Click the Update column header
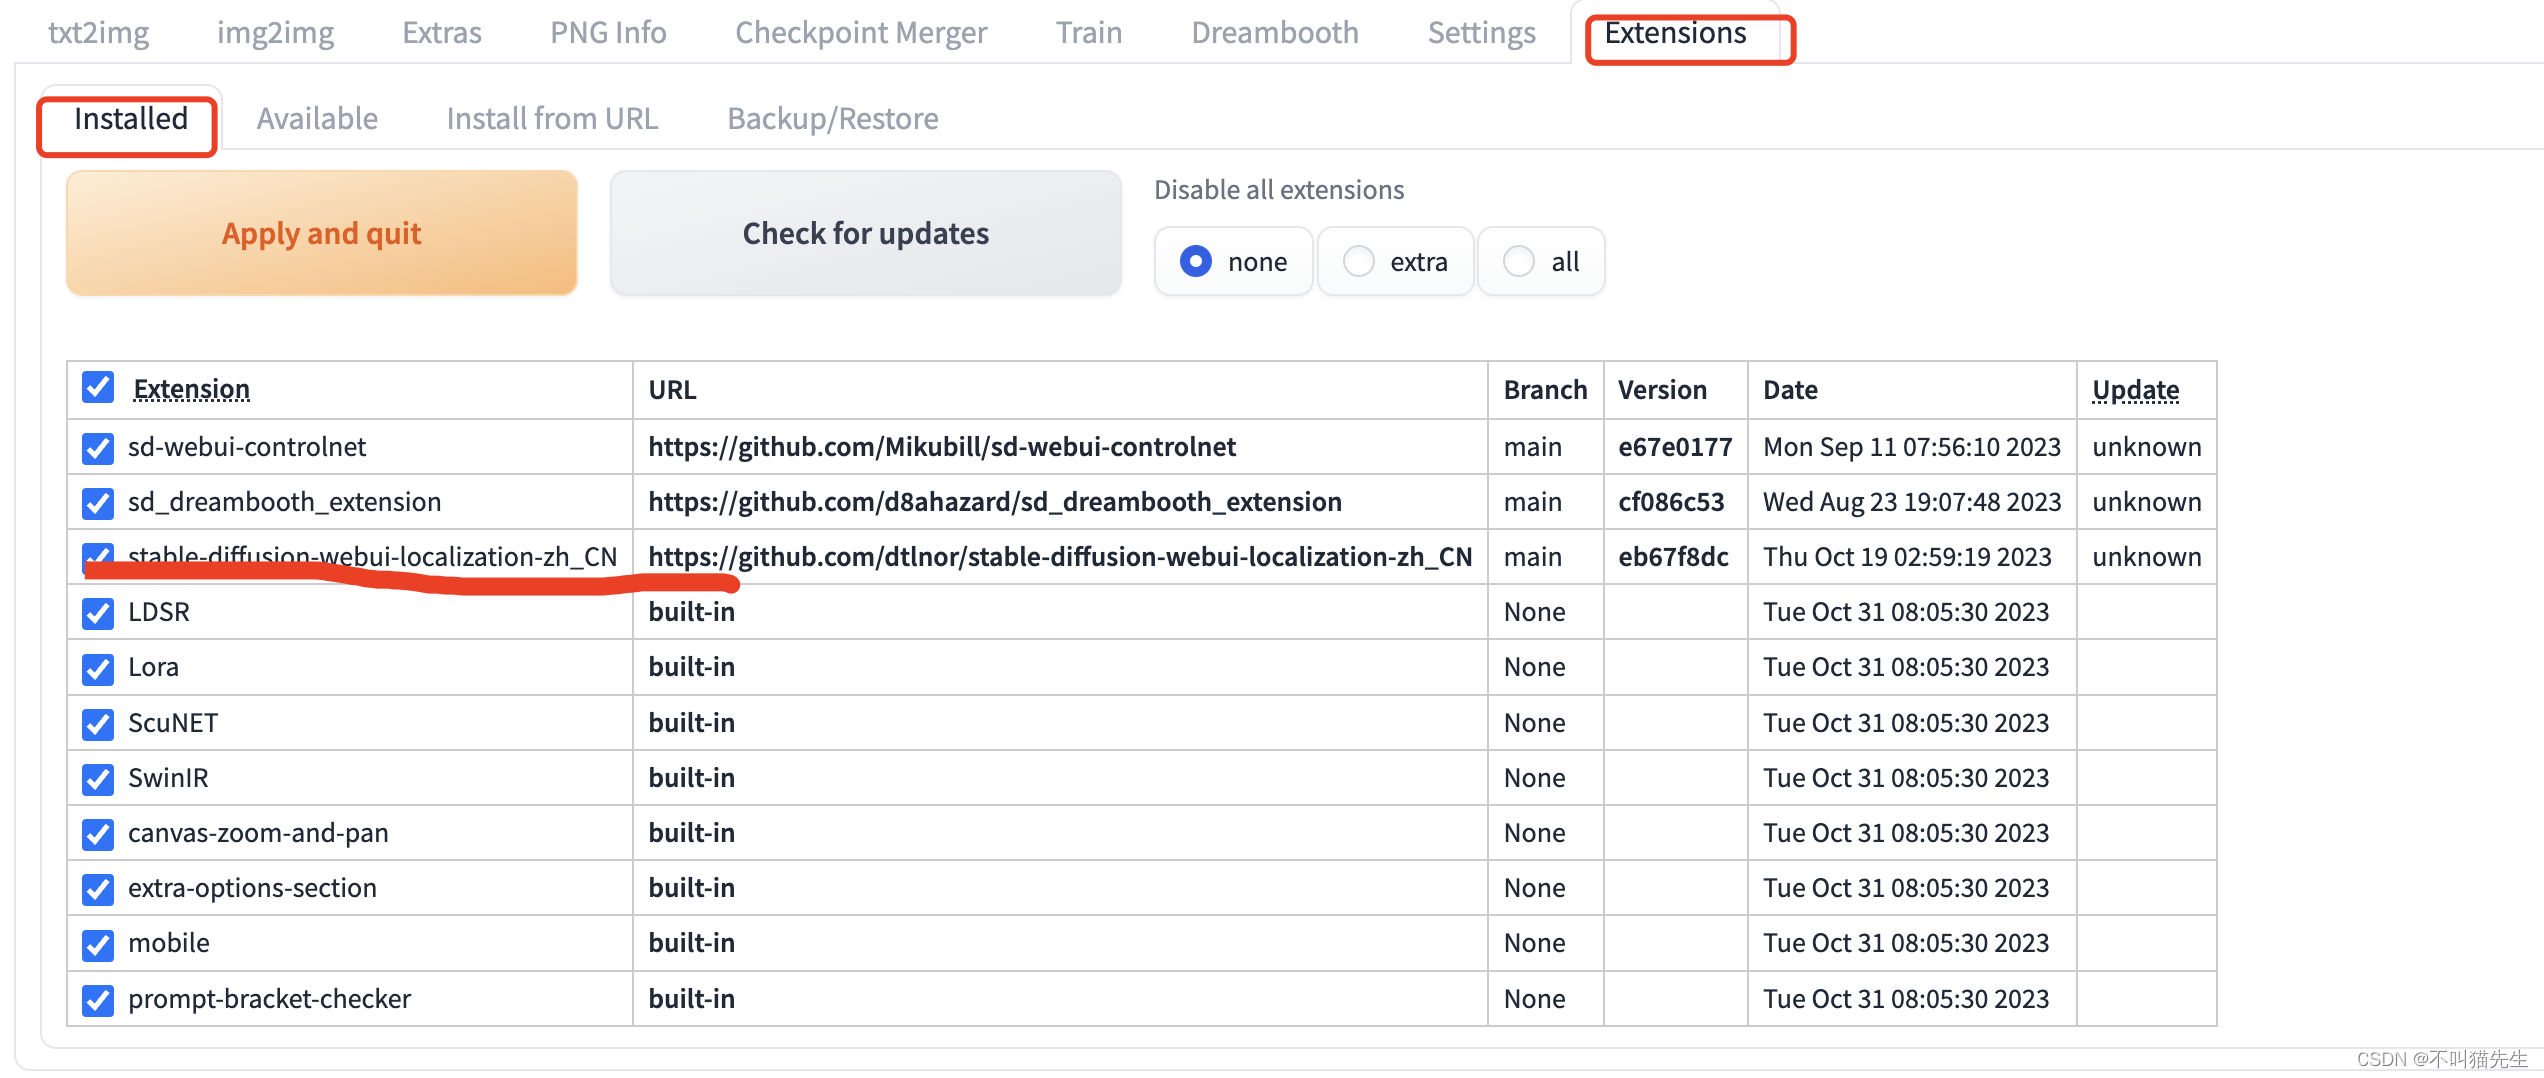 pos(2136,390)
